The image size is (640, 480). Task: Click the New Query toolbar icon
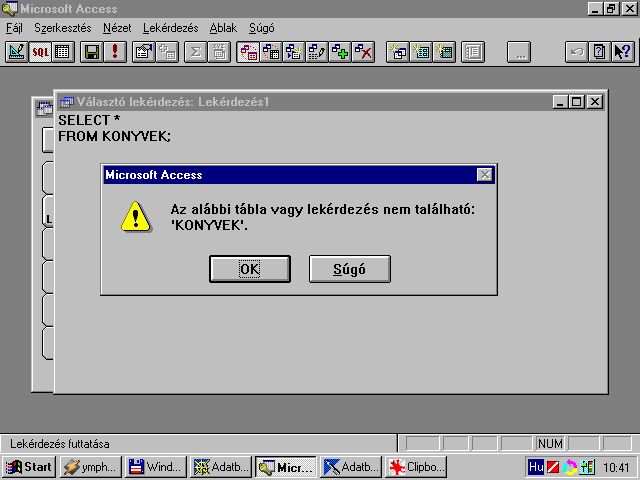[398, 52]
